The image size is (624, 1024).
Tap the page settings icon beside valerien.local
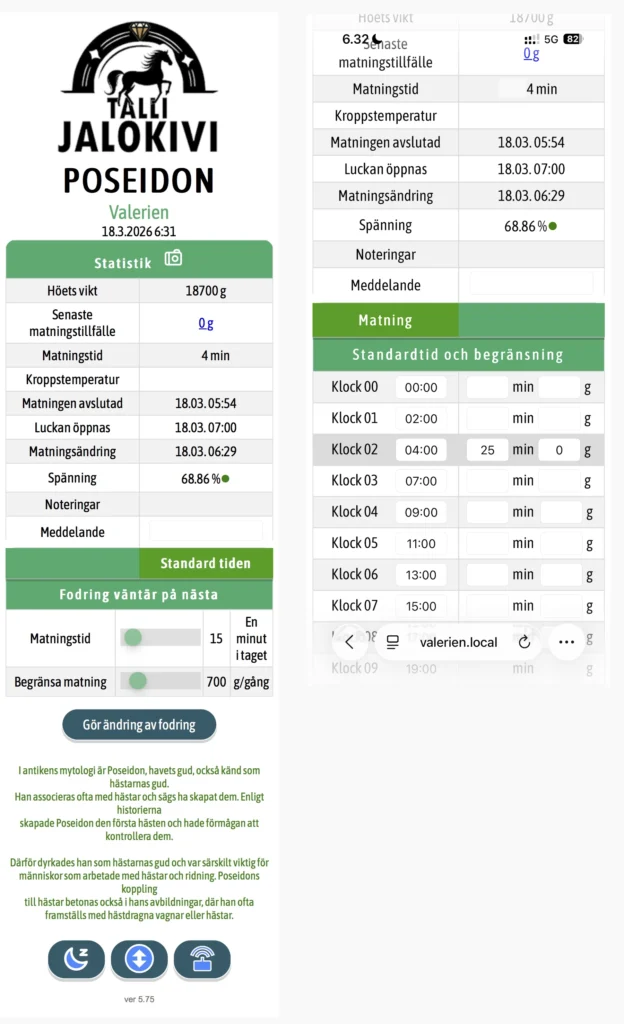tap(392, 642)
